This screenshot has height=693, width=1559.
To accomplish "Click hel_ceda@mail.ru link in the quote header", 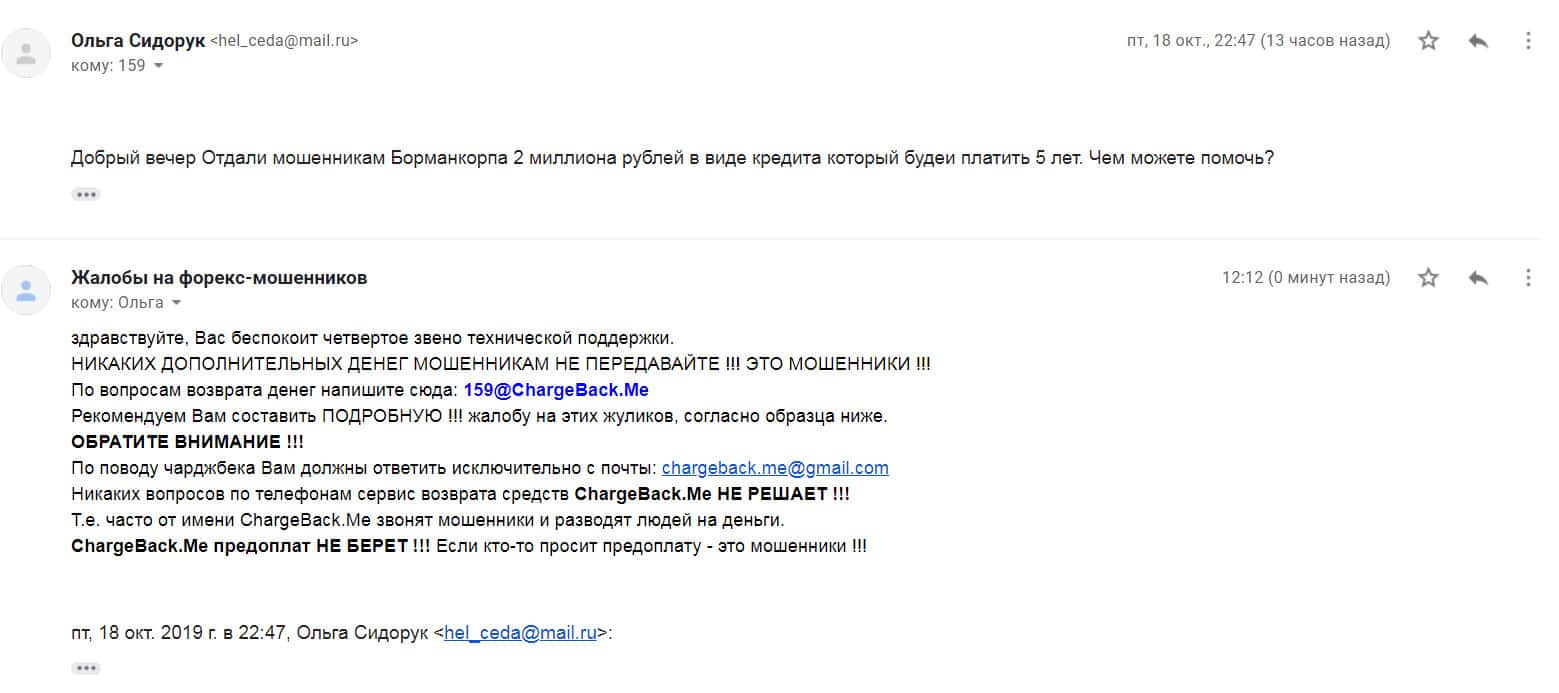I will pyautogui.click(x=520, y=632).
